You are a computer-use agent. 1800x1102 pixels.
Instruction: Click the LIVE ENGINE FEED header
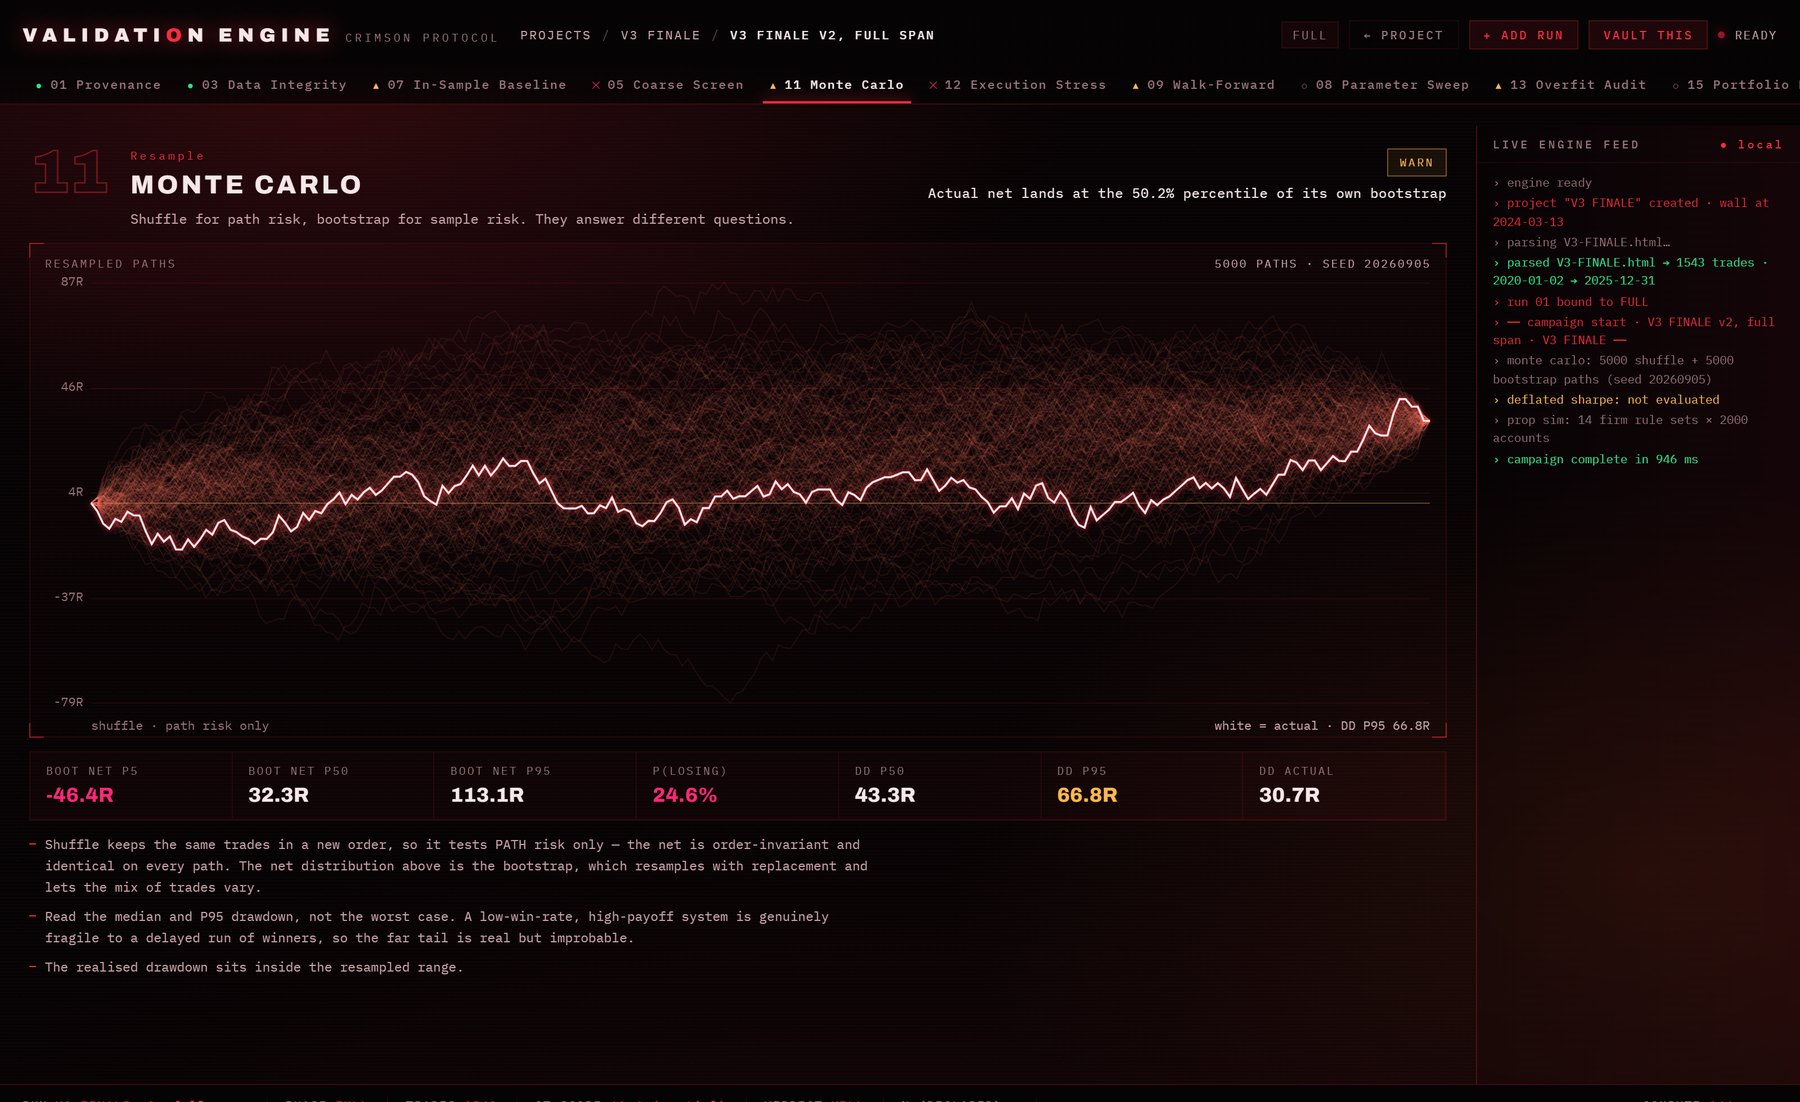click(x=1566, y=145)
